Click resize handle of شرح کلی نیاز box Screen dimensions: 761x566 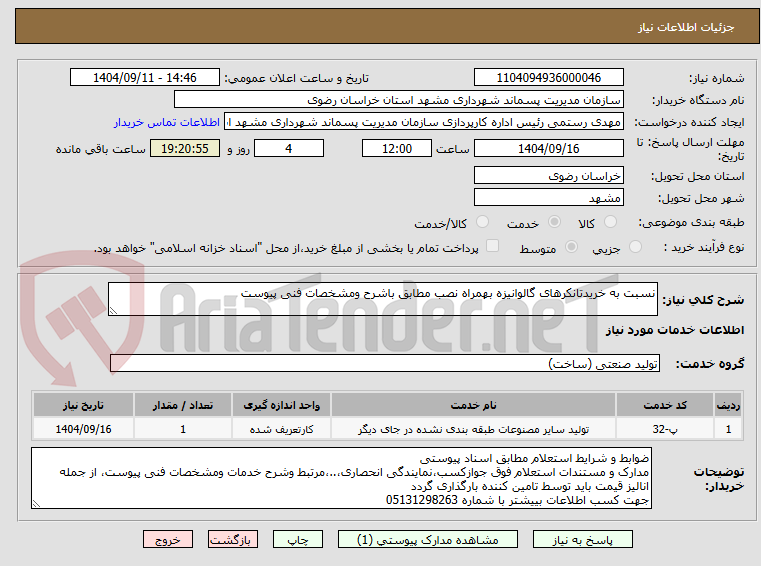(113, 311)
